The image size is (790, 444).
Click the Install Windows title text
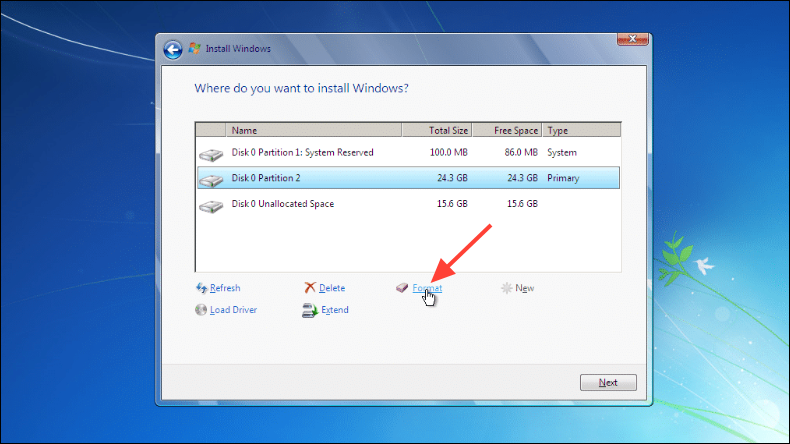238,48
